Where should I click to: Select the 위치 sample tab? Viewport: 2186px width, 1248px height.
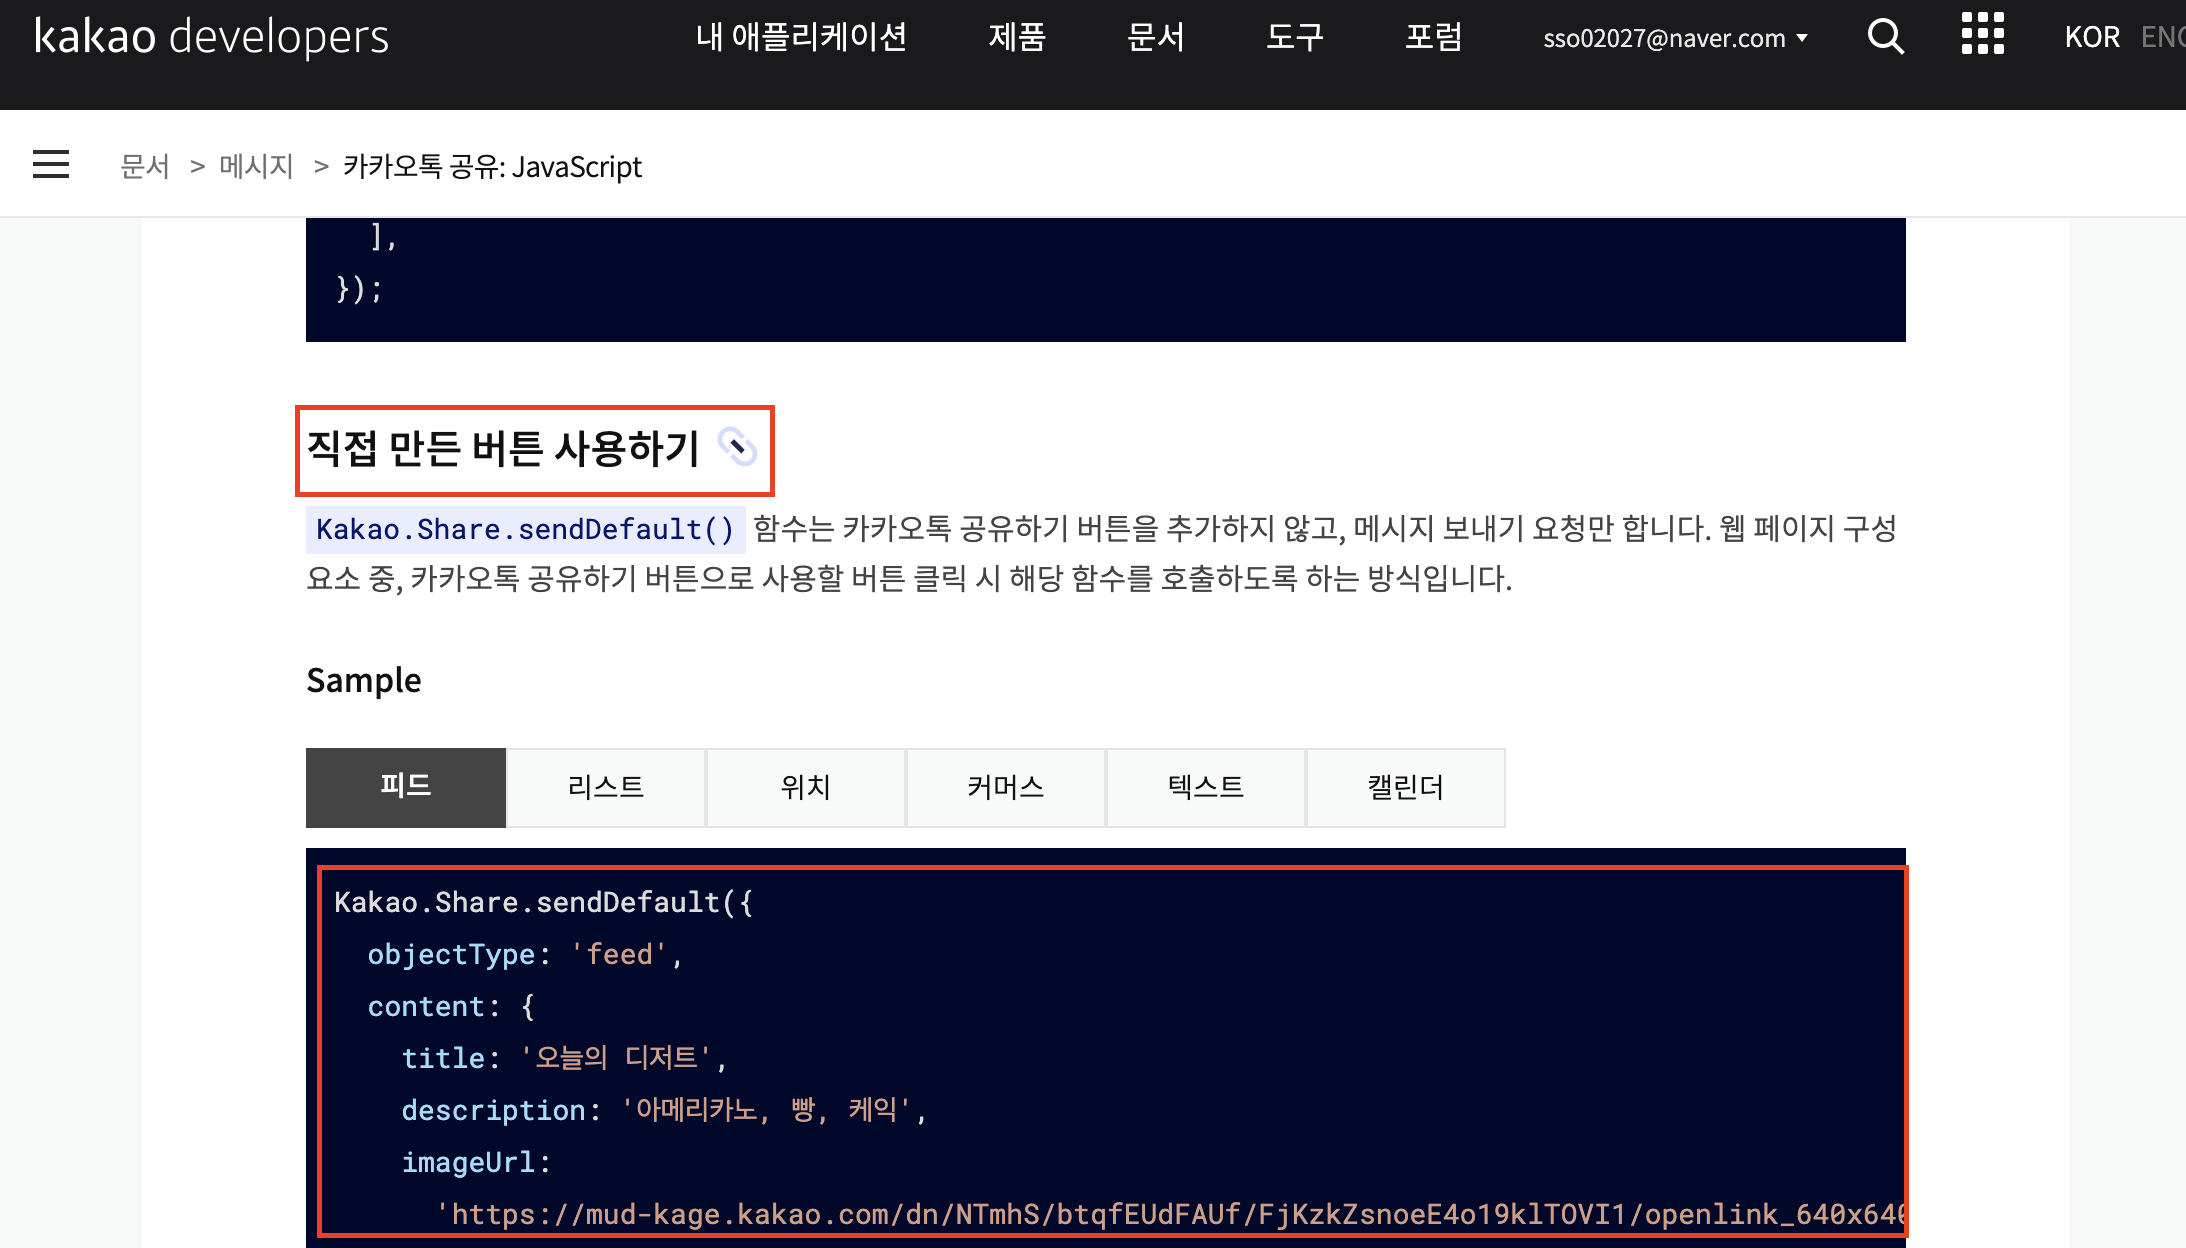pyautogui.click(x=806, y=787)
